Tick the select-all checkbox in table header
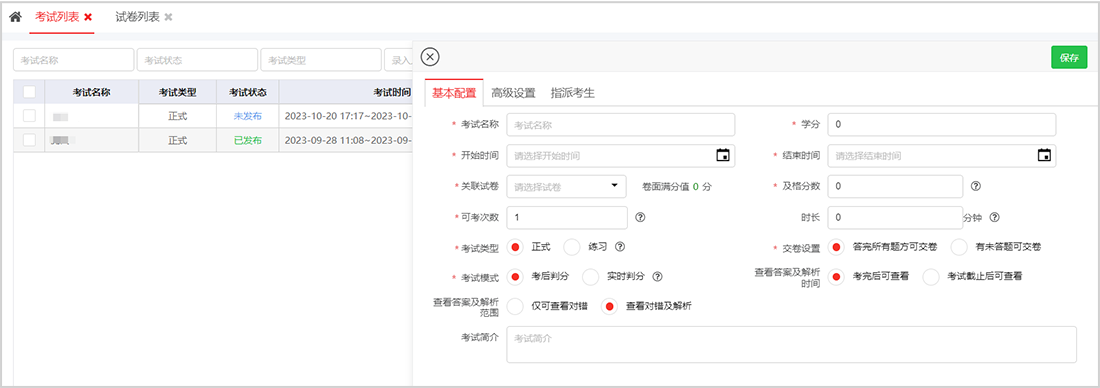 pyautogui.click(x=29, y=92)
